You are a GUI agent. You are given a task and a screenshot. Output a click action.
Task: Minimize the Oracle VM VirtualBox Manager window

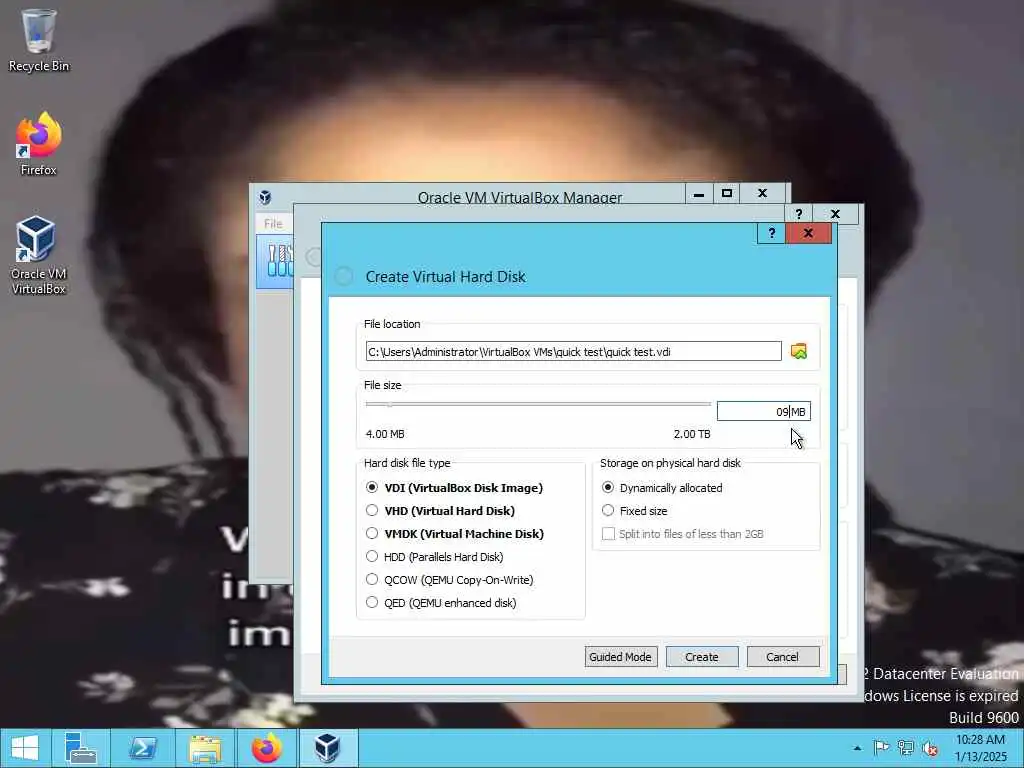(699, 194)
